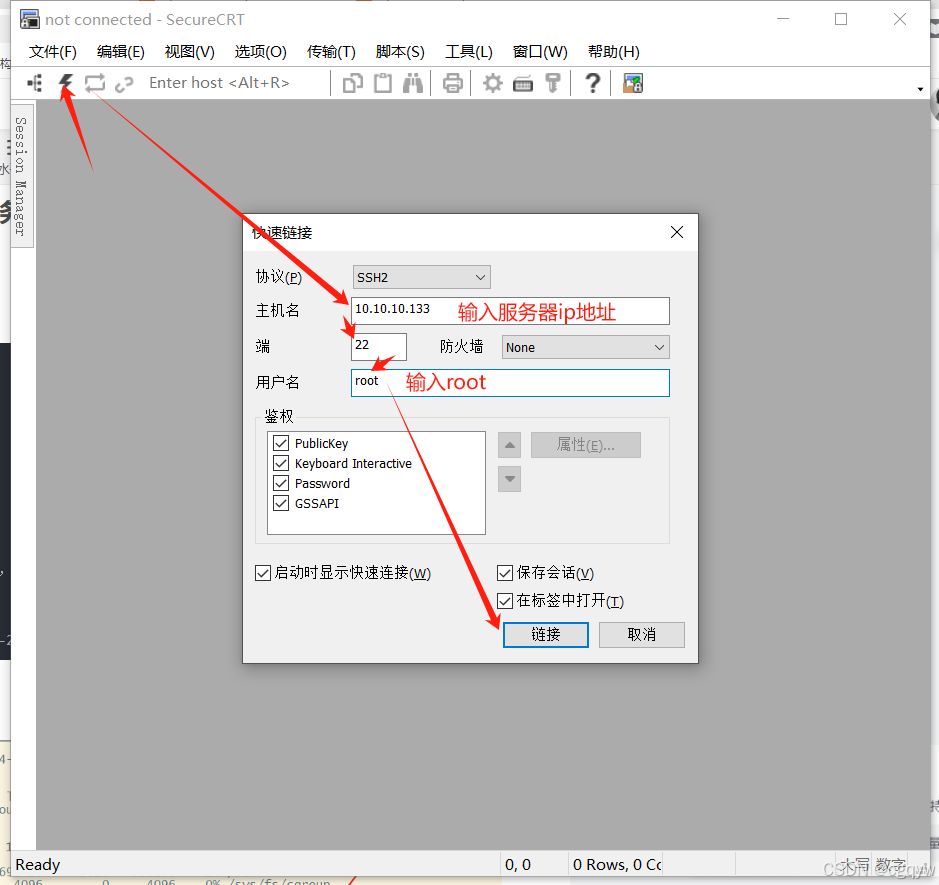939x885 pixels.
Task: Open the 文件(F) menu
Action: click(x=53, y=52)
